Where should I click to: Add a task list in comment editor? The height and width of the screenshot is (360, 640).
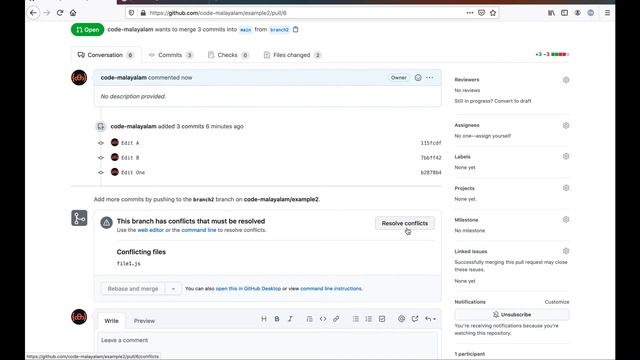click(x=382, y=319)
